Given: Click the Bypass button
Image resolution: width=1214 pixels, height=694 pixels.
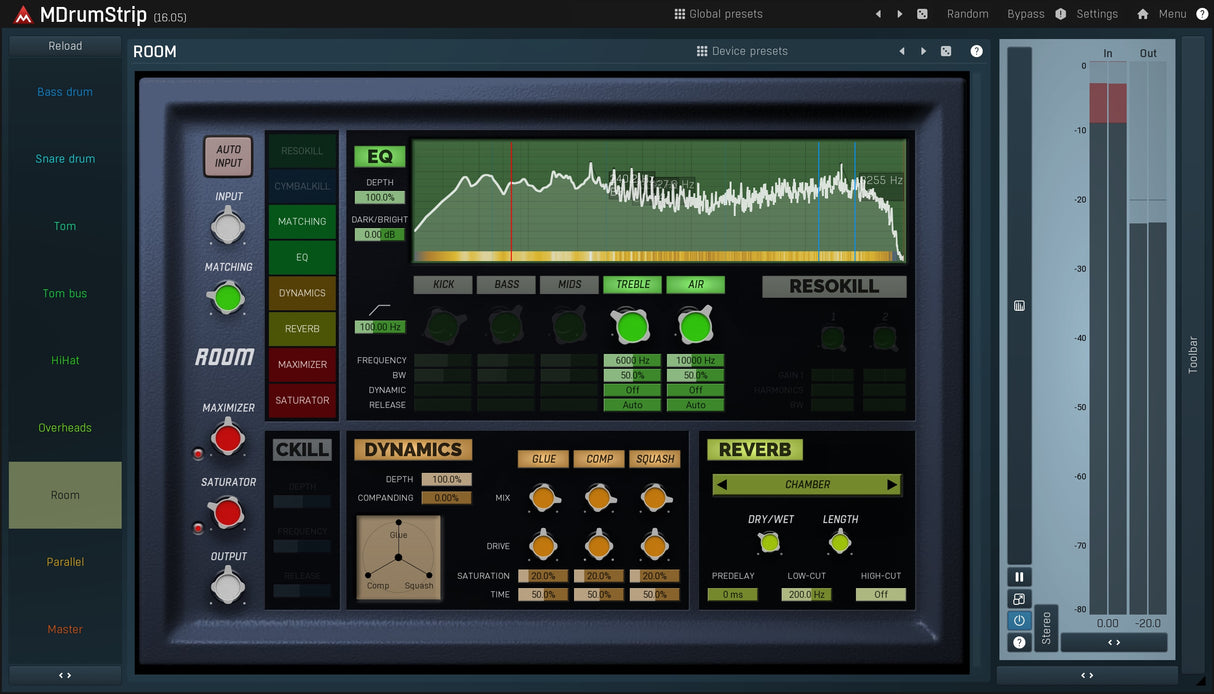Looking at the screenshot, I should coord(1025,14).
